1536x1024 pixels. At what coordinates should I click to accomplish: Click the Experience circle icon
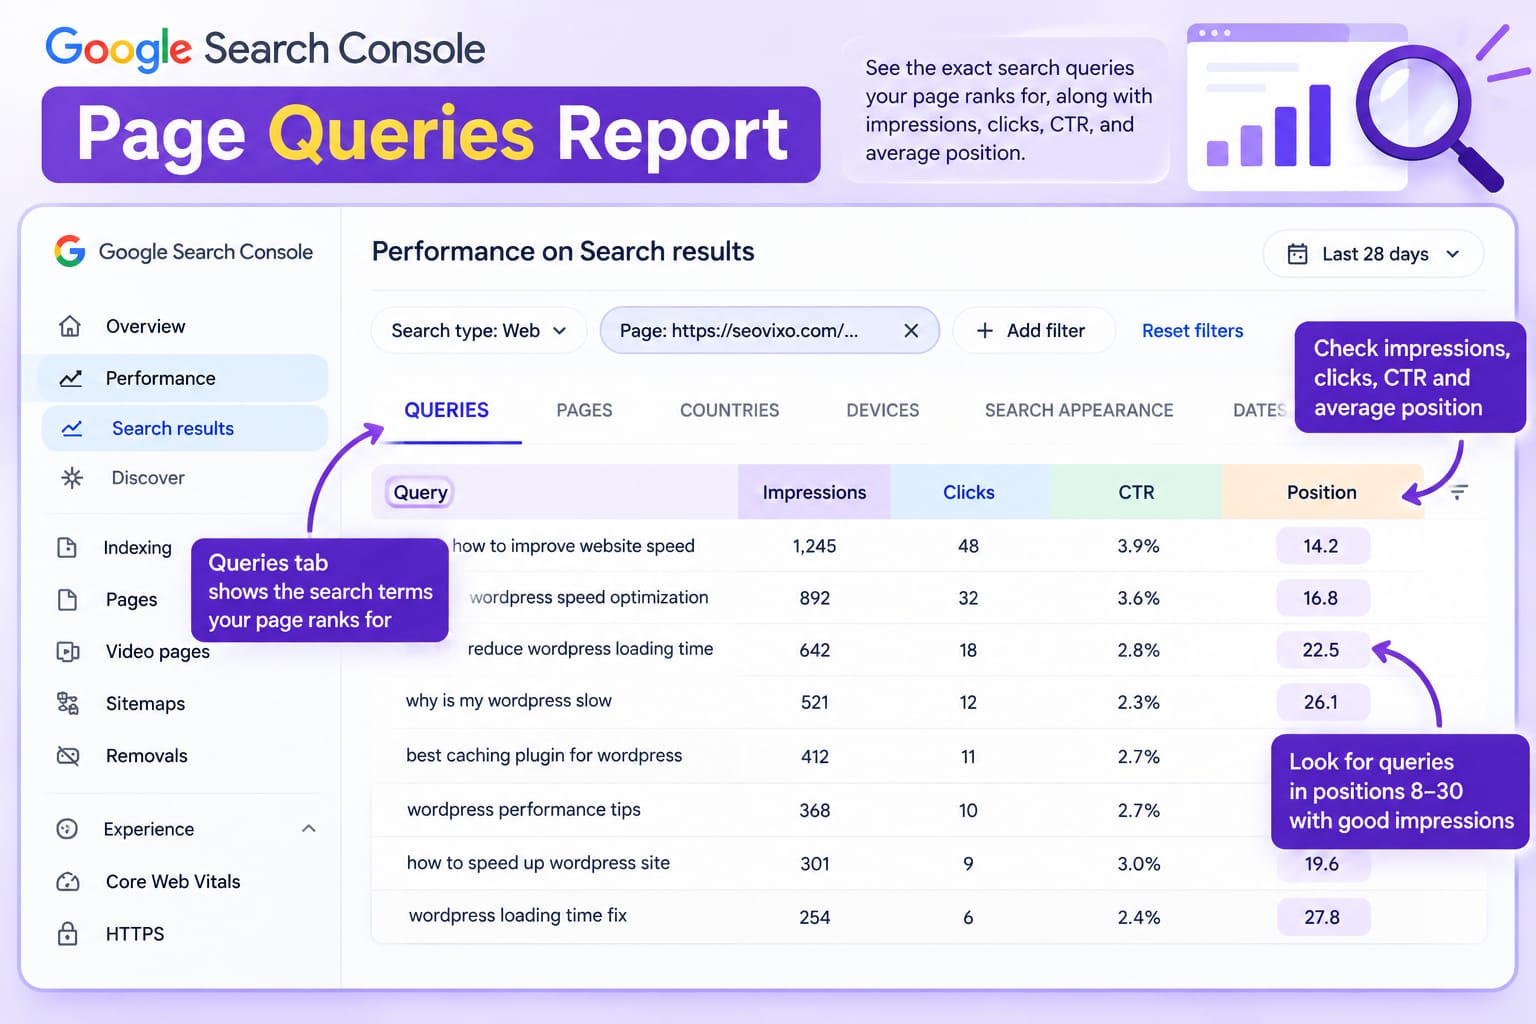tap(67, 828)
